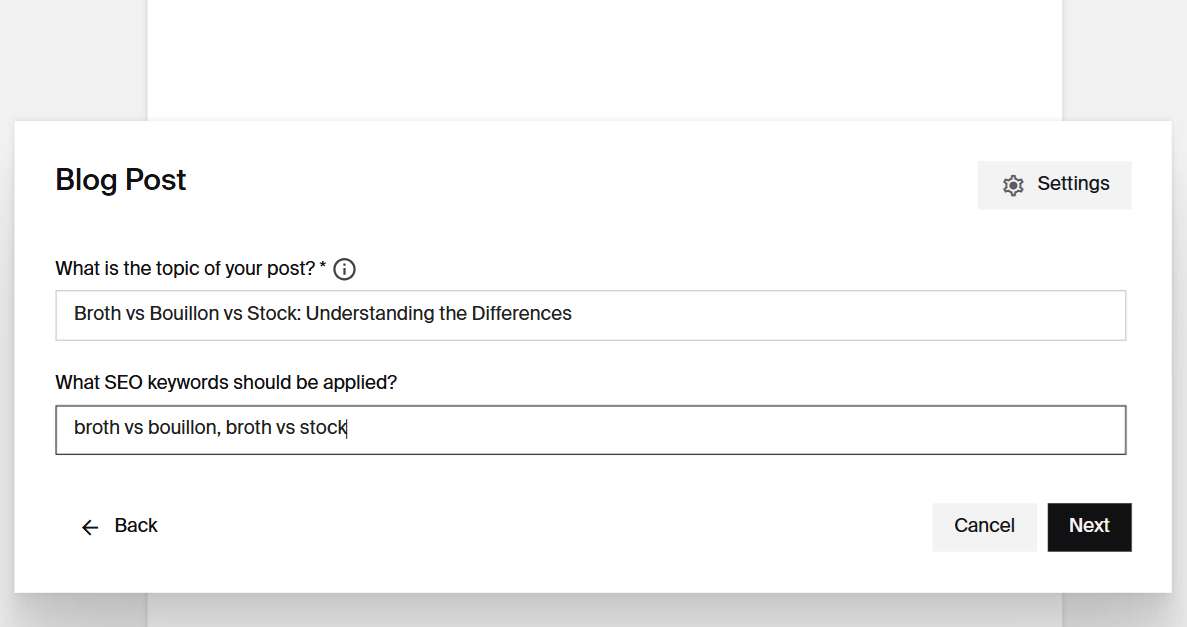Click the Settings gear icon
Image resolution: width=1187 pixels, height=627 pixels.
click(1013, 185)
